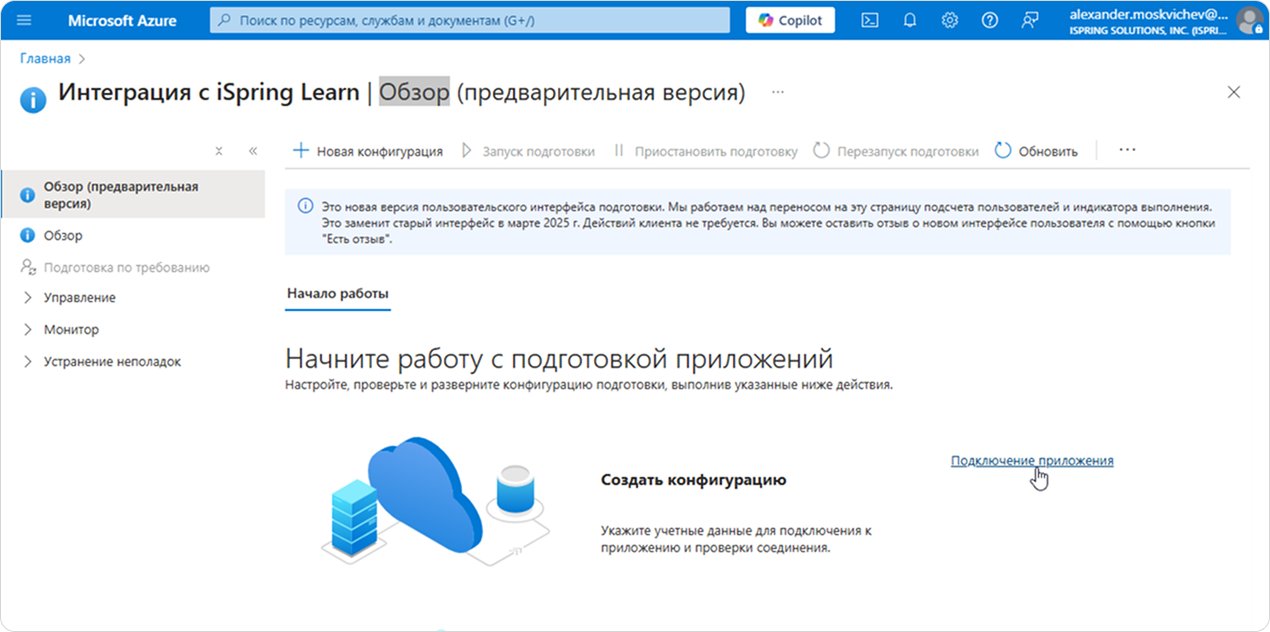Follow the Главная breadcrumb link
This screenshot has width=1270, height=632.
[45, 59]
